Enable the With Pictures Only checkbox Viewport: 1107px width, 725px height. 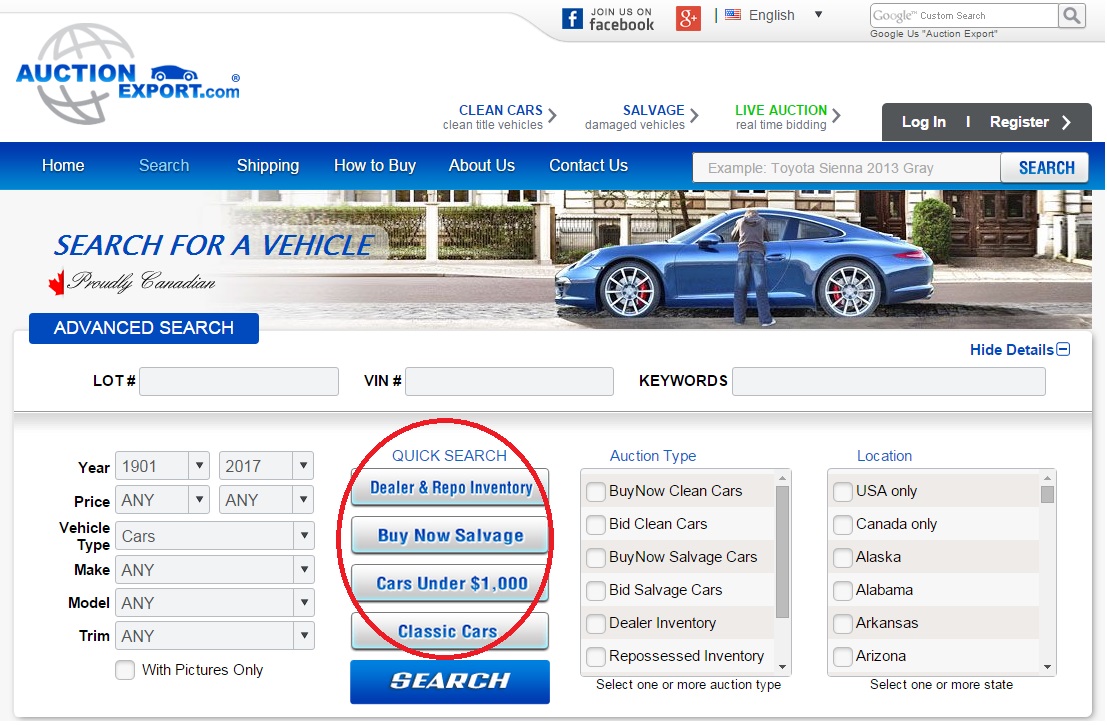pyautogui.click(x=125, y=670)
